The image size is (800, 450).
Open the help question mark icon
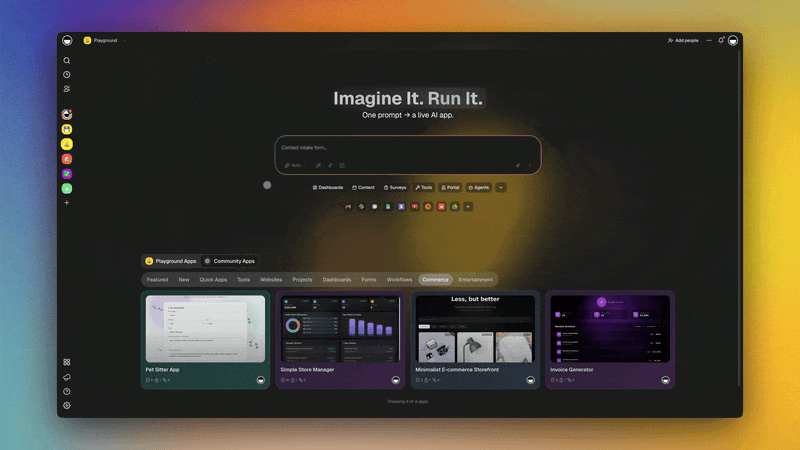coord(67,391)
